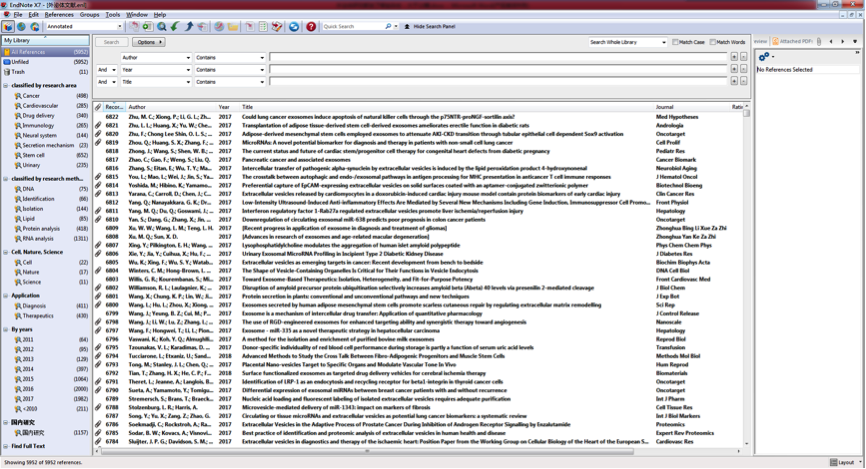This screenshot has width=866, height=469.
Task: Click the blue gears icon in preview panel
Action: pyautogui.click(x=764, y=57)
